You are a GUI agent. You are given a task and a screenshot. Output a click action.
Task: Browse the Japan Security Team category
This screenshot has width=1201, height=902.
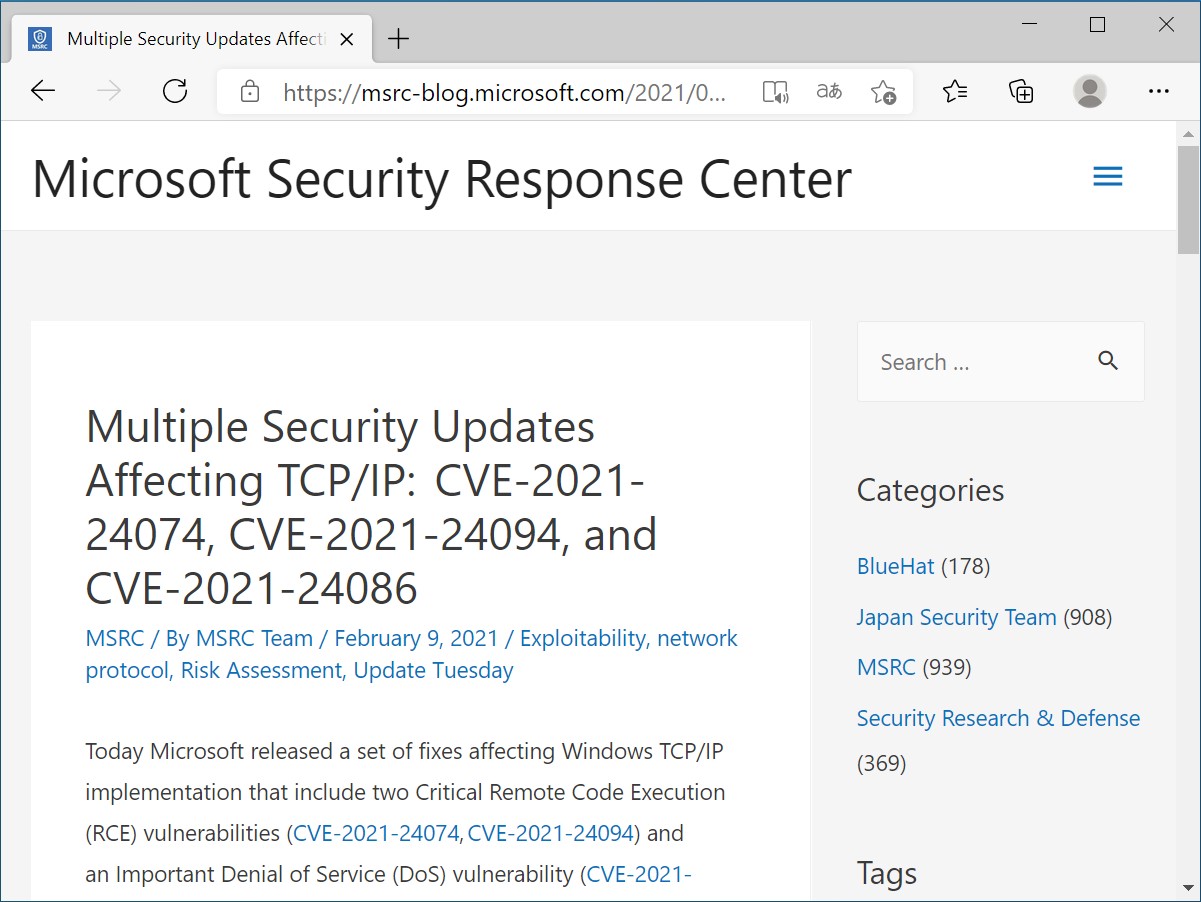tap(956, 617)
